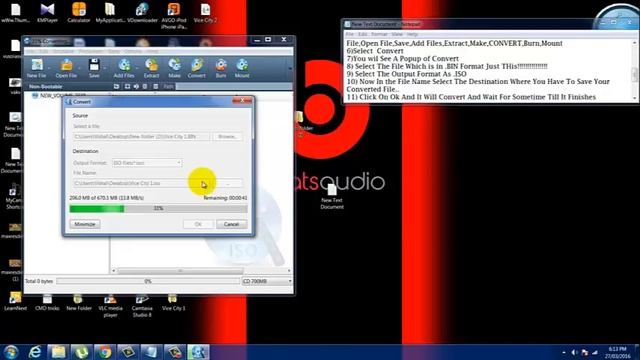Click the Make toolbar icon
The height and width of the screenshot is (360, 640).
click(174, 68)
